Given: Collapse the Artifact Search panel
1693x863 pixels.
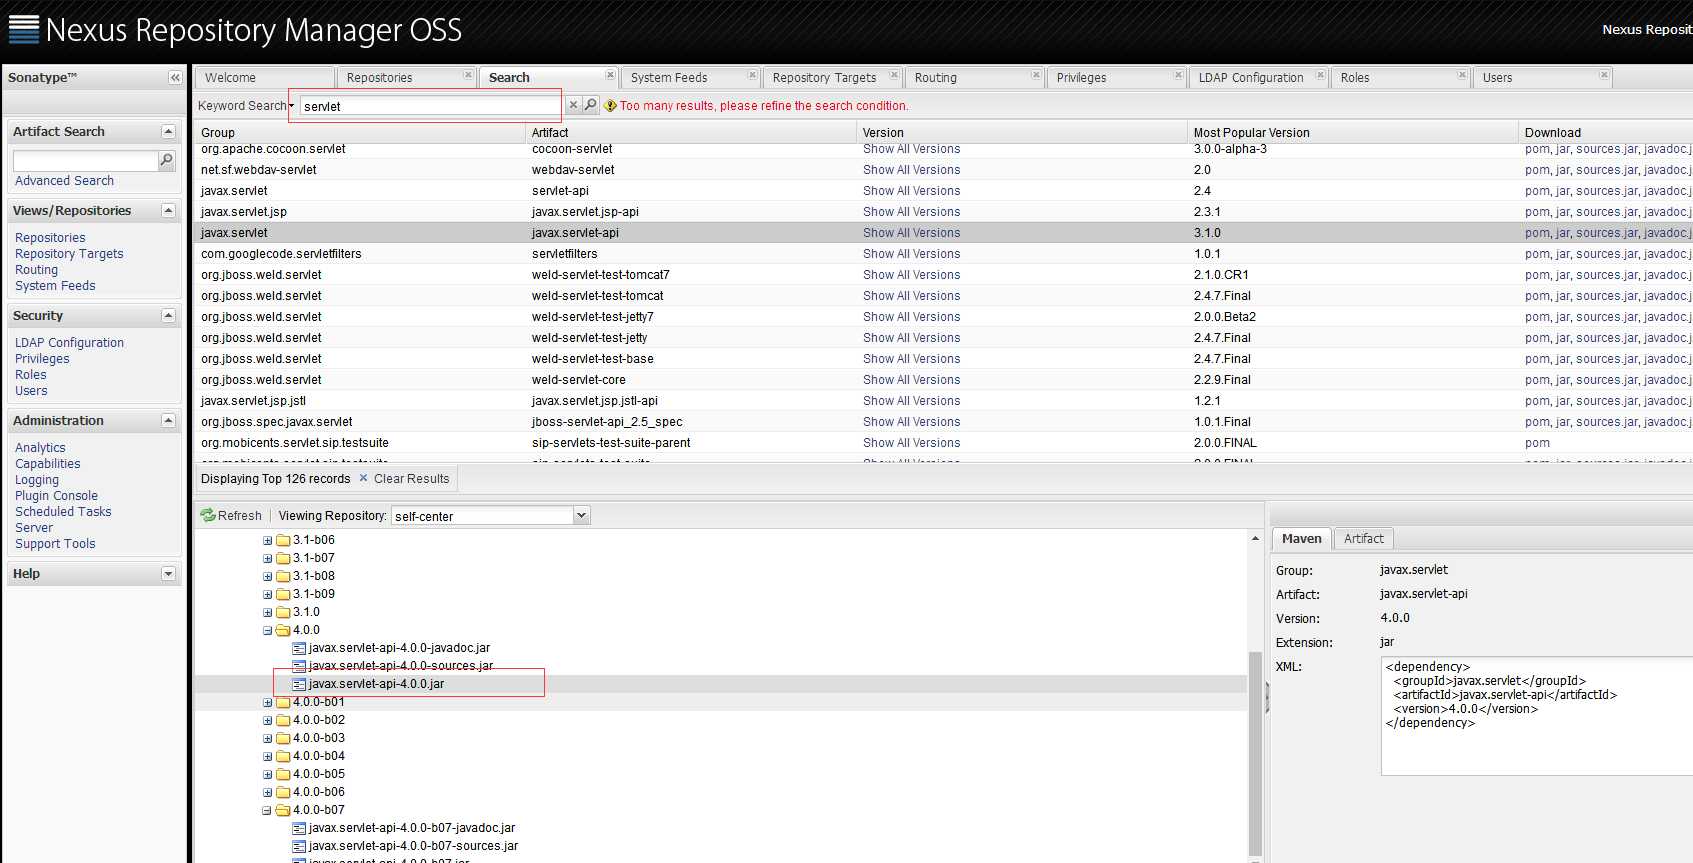Looking at the screenshot, I should click(168, 132).
